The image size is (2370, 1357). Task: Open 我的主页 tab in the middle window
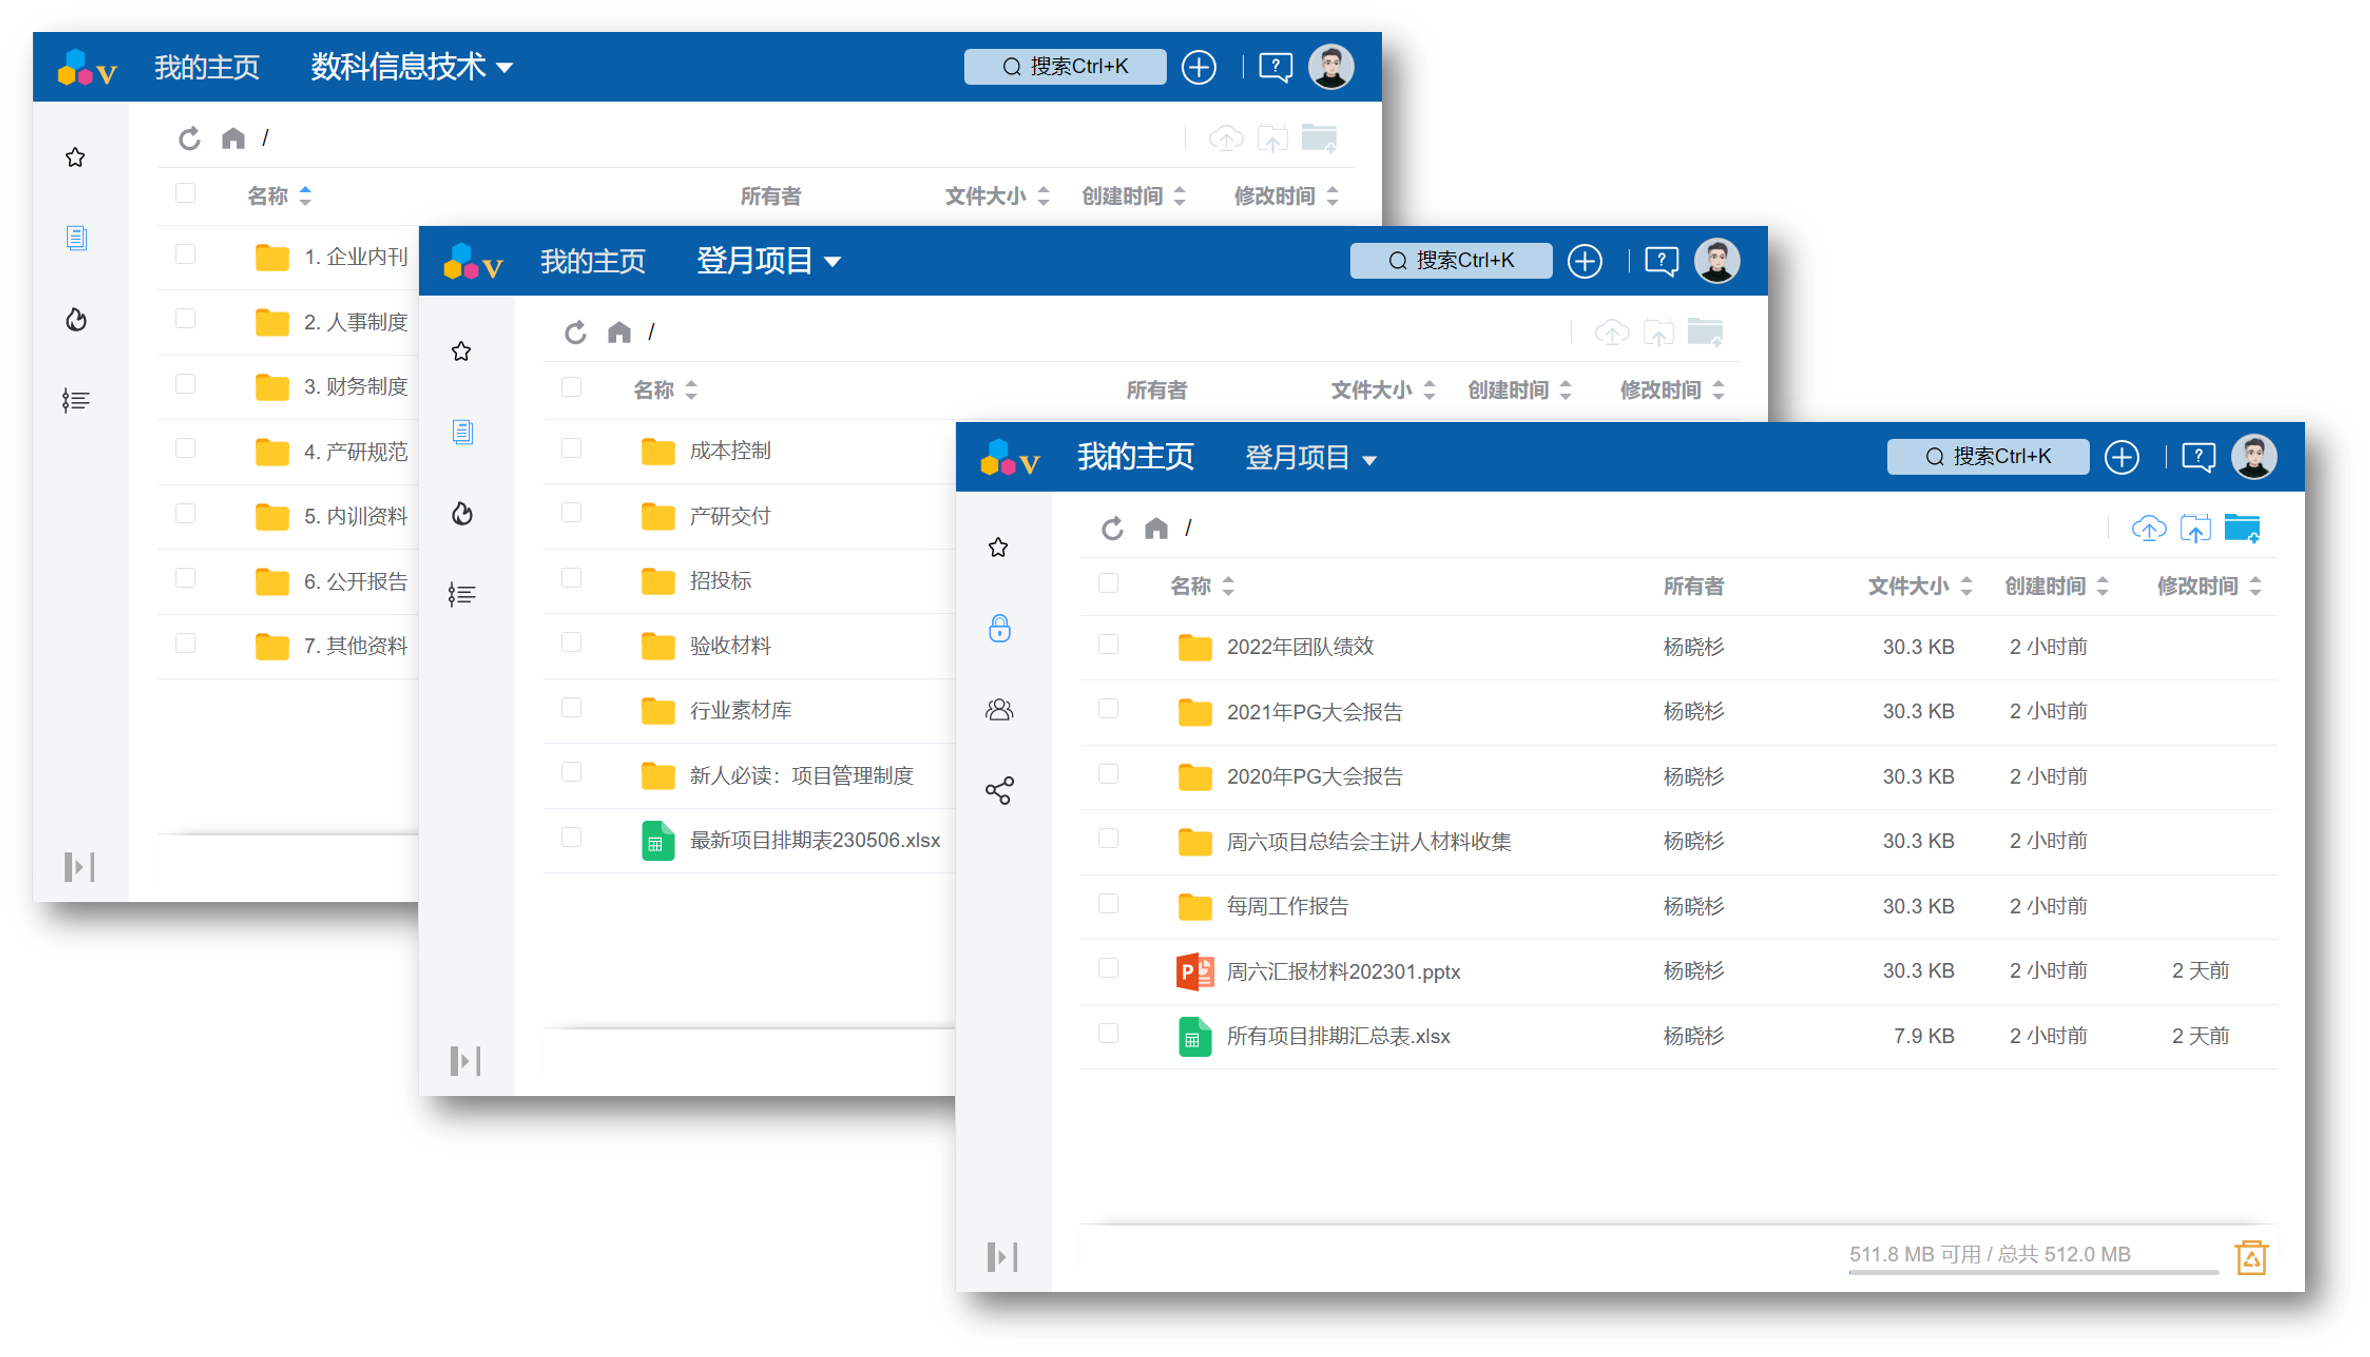click(x=592, y=261)
